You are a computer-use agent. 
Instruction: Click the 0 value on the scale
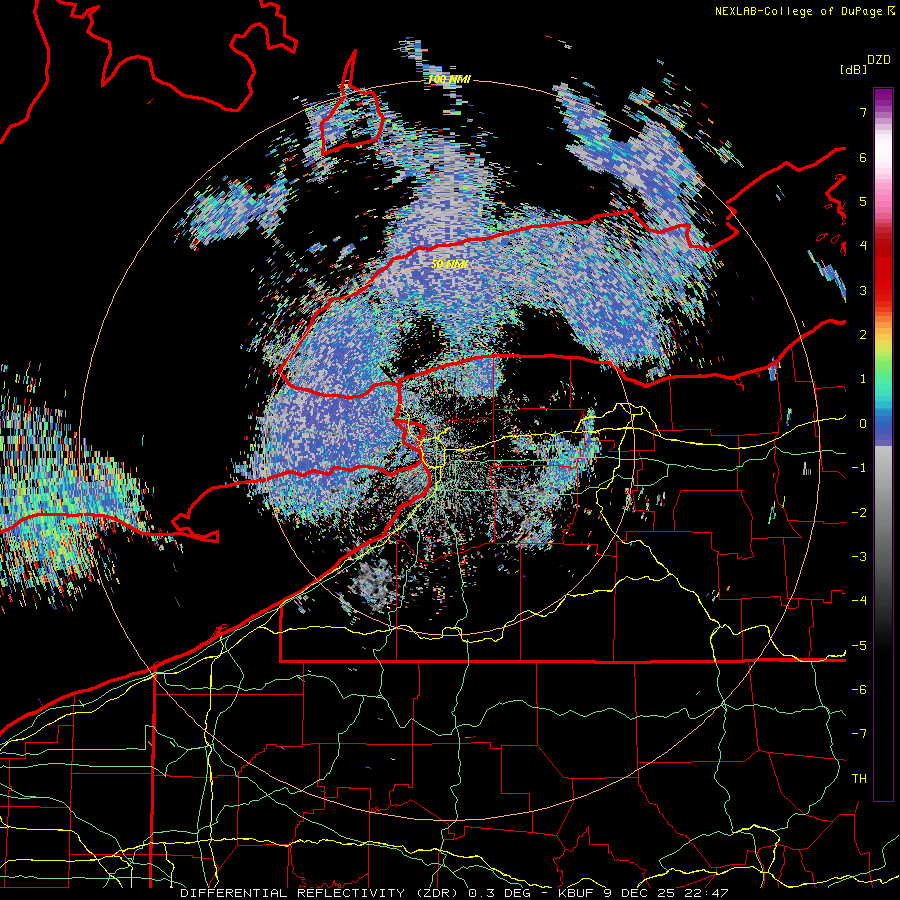tap(863, 424)
